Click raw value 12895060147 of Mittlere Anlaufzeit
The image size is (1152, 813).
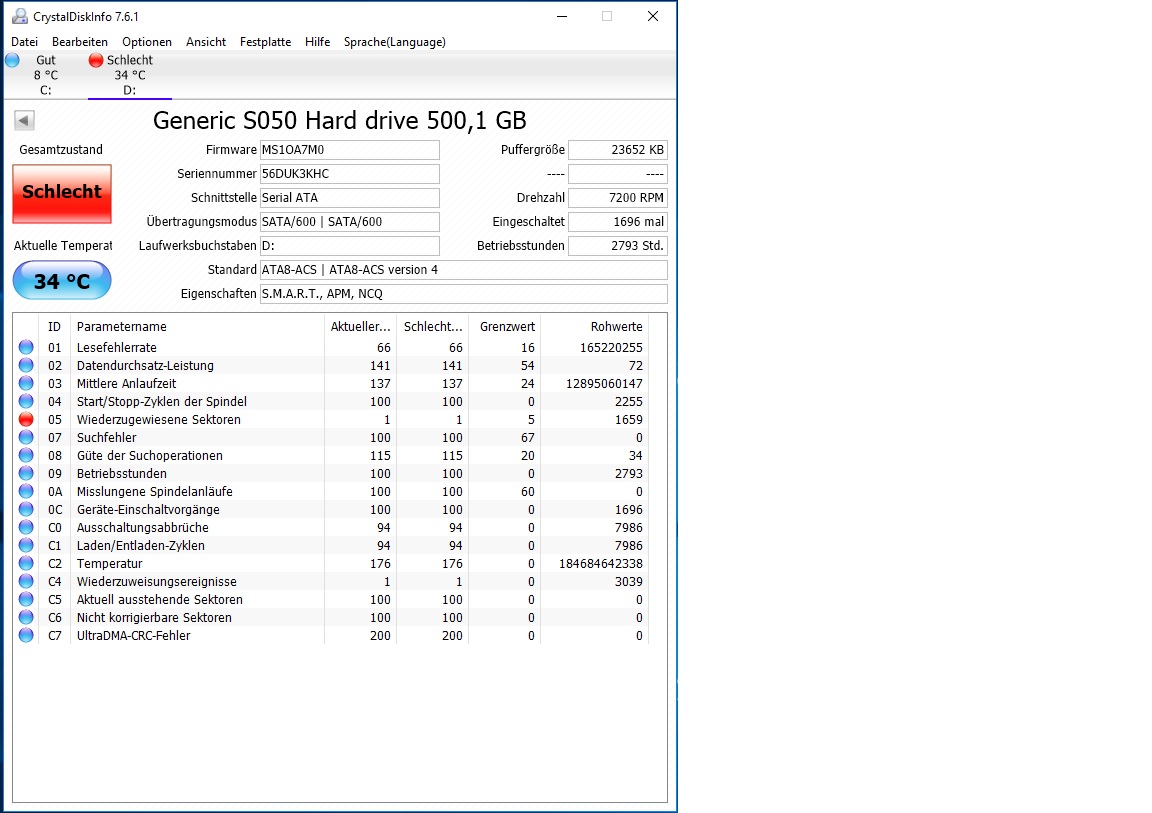tap(605, 383)
